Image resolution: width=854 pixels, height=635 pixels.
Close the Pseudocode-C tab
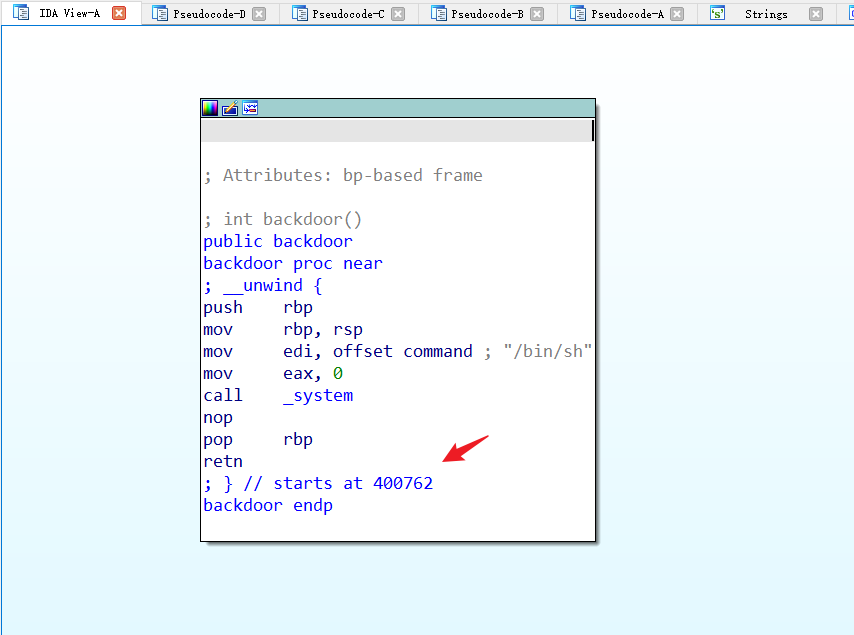[398, 14]
